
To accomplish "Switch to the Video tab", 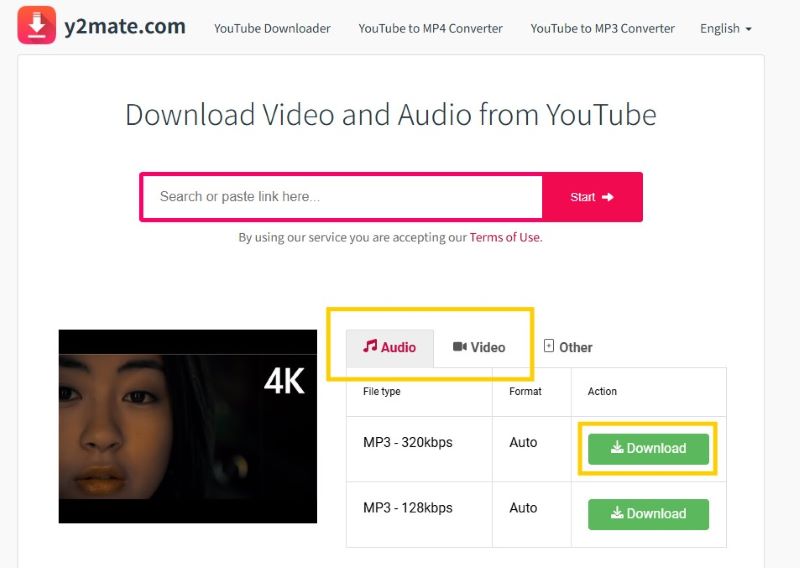I will (479, 347).
